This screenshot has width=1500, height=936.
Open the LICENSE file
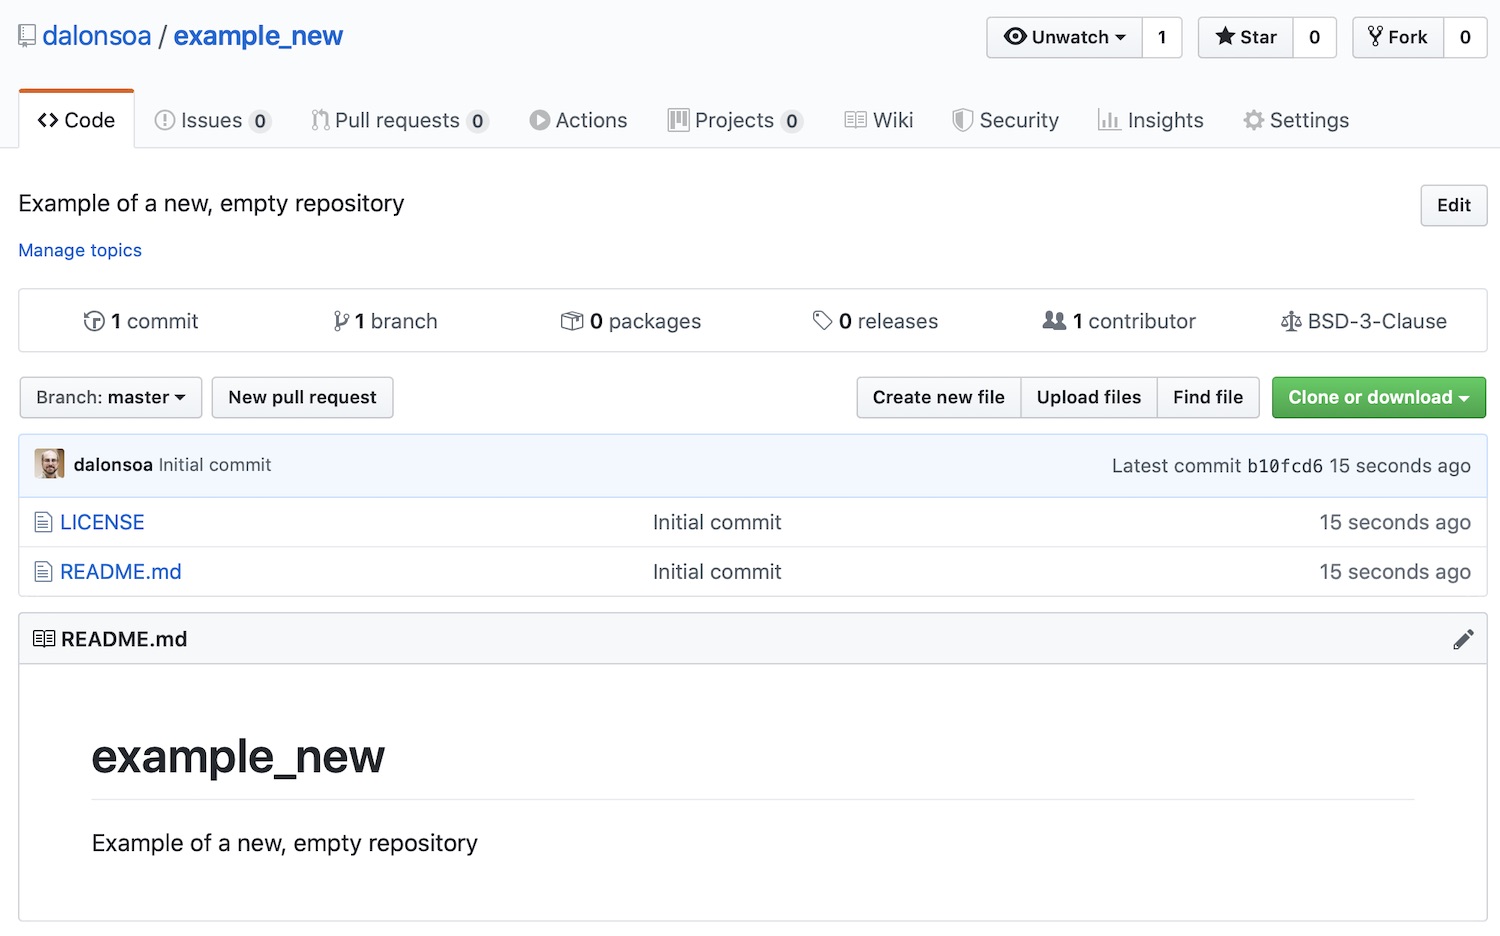(102, 522)
